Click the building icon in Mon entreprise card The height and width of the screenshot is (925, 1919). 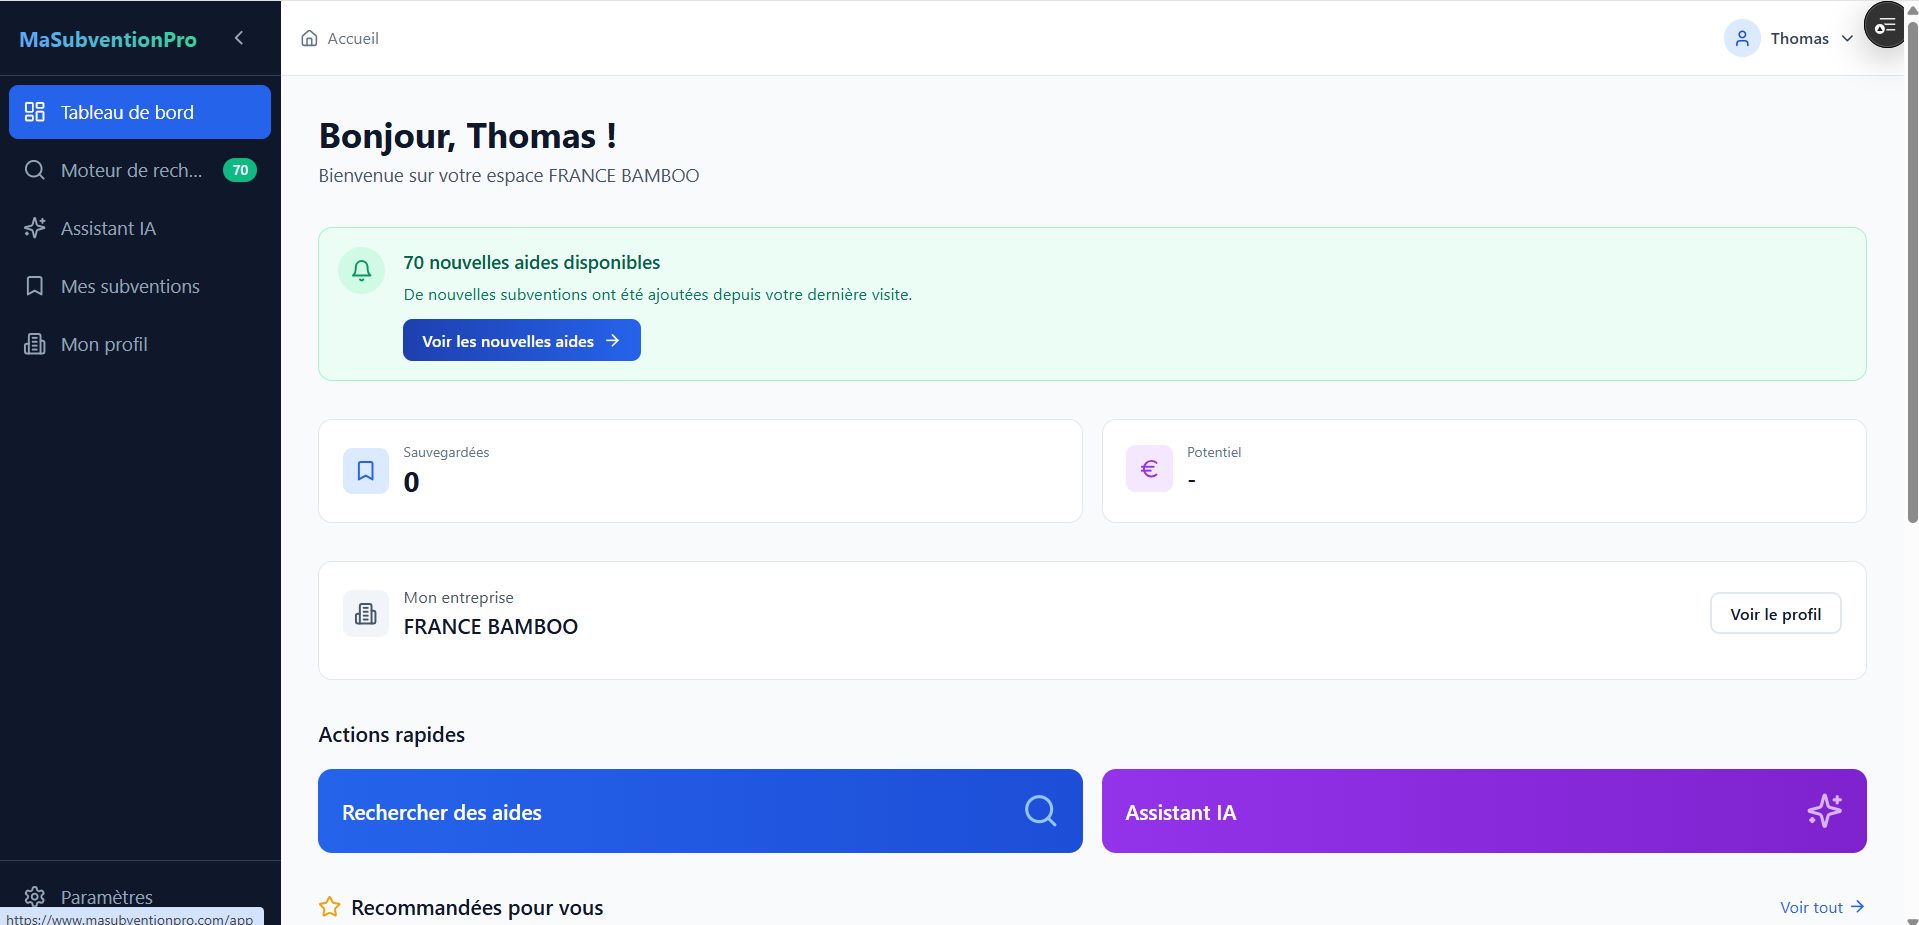click(x=366, y=613)
